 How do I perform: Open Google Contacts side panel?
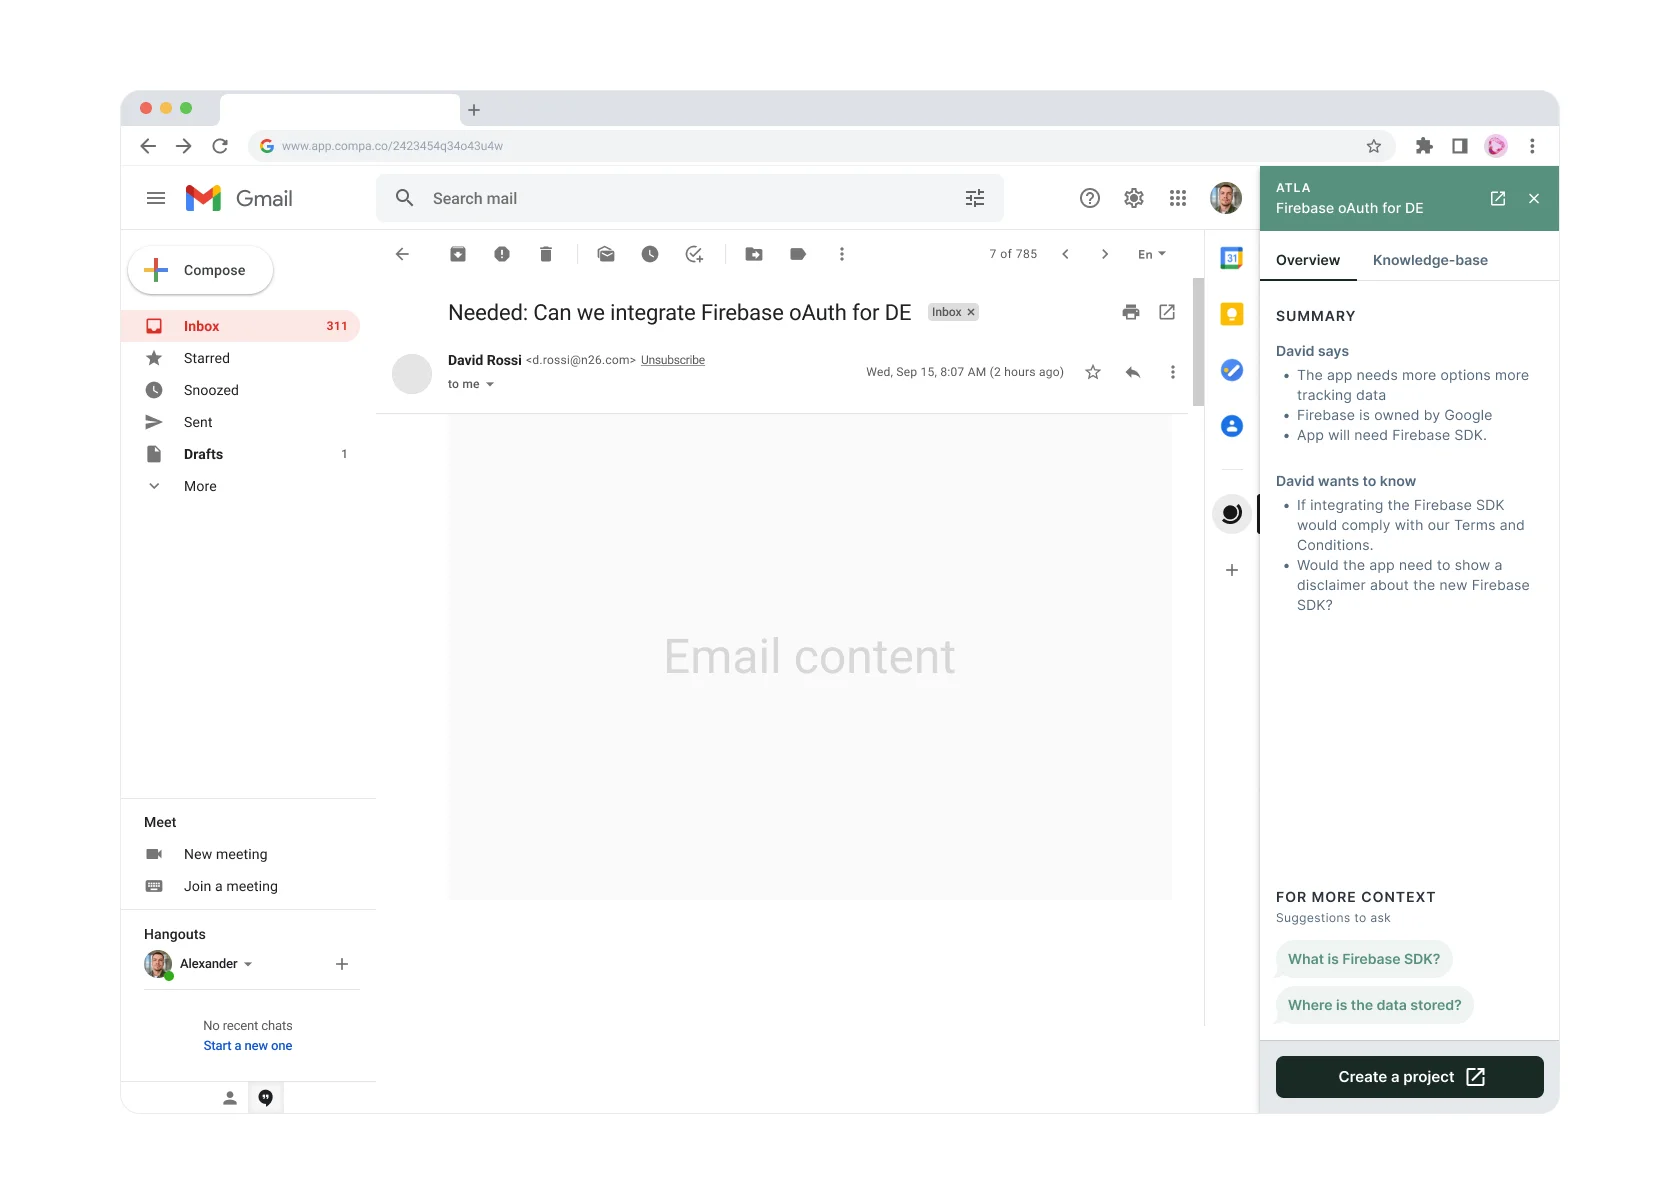pos(1232,426)
